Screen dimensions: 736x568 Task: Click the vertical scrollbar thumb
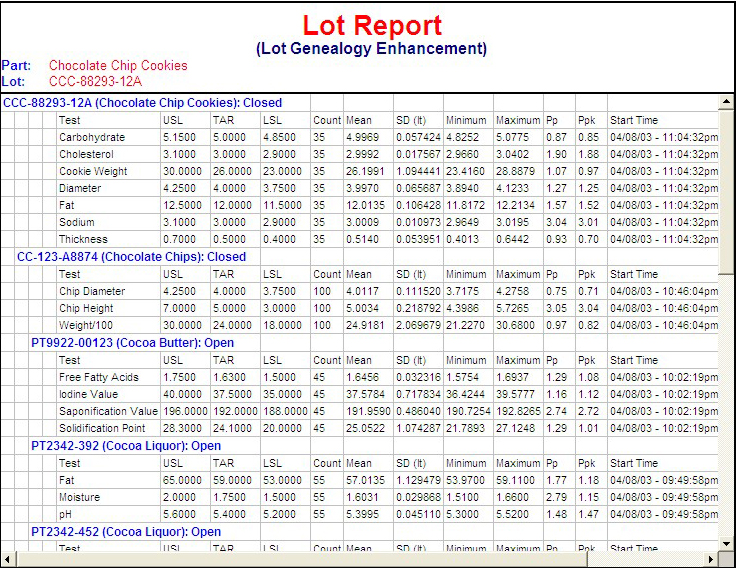[x=726, y=191]
